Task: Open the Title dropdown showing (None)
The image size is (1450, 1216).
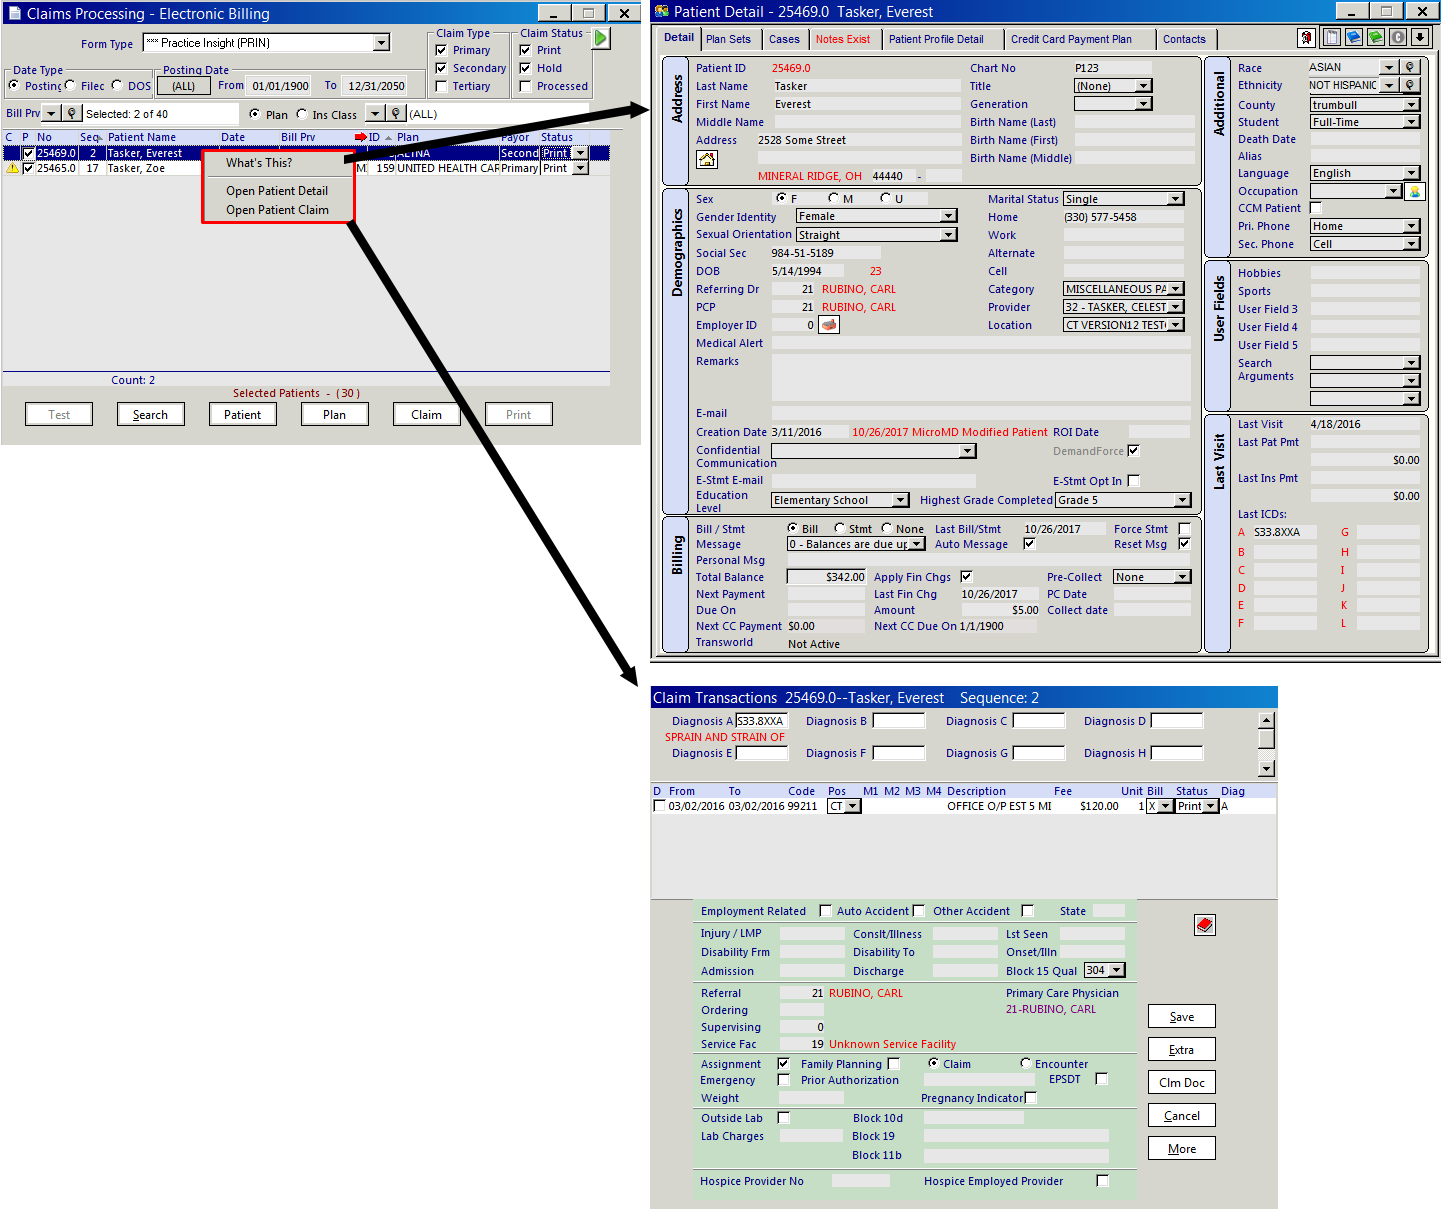Action: click(x=1143, y=86)
